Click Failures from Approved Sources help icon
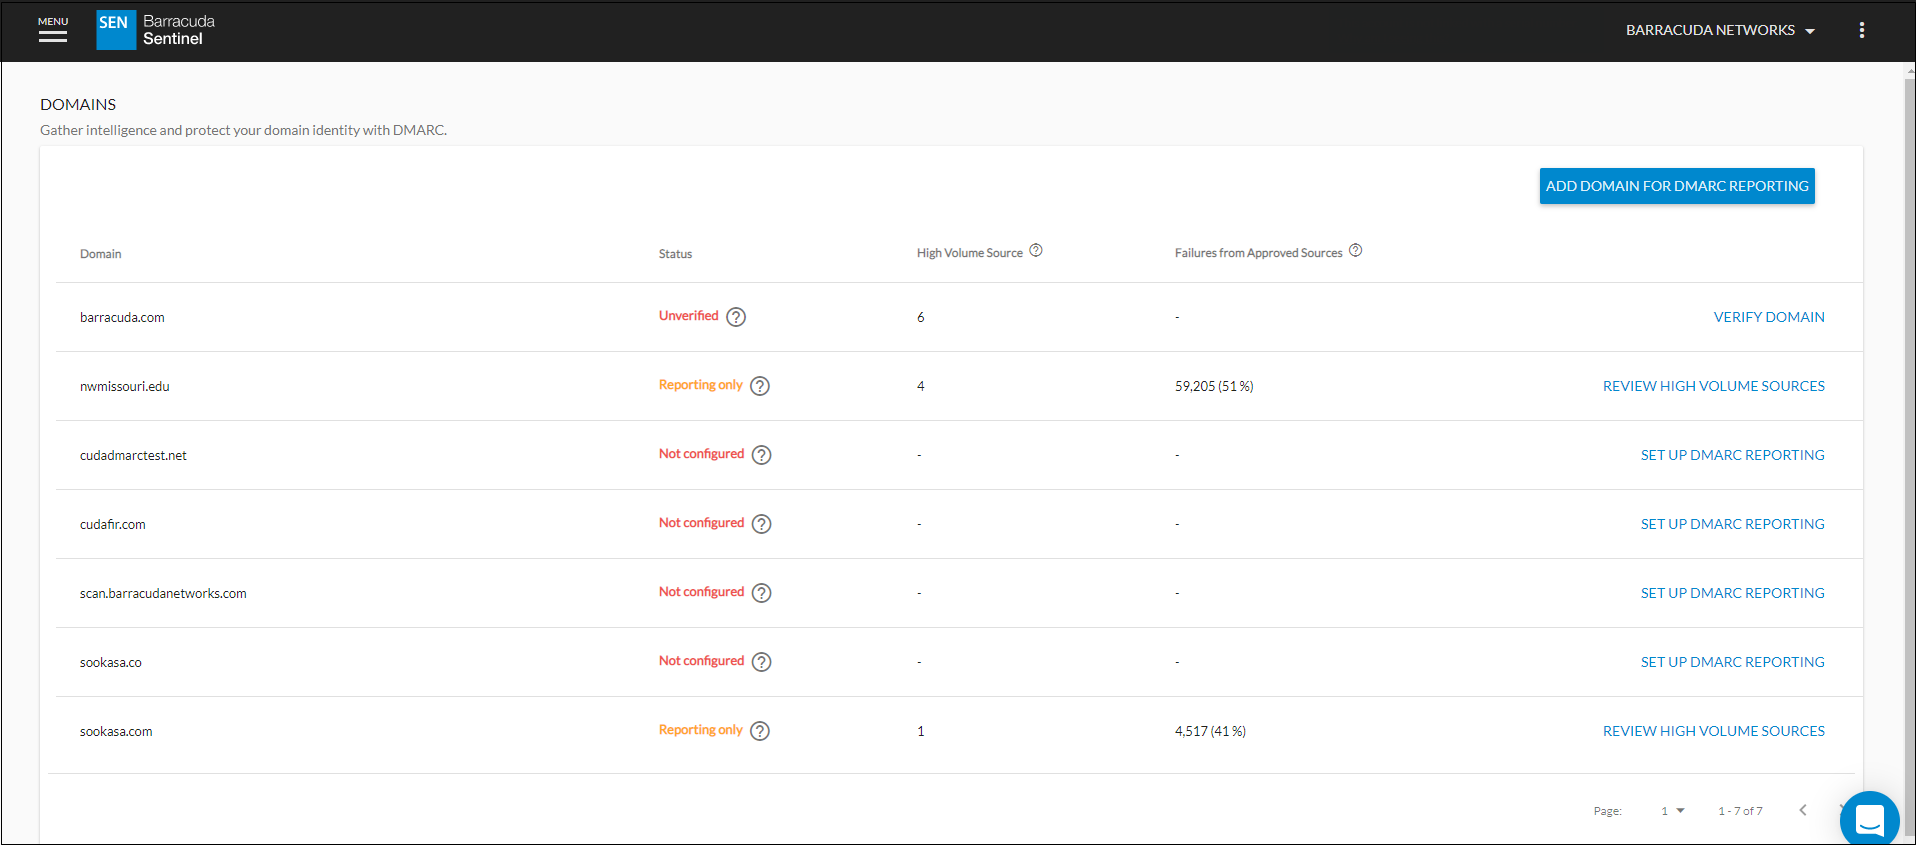Image resolution: width=1916 pixels, height=845 pixels. [x=1355, y=251]
